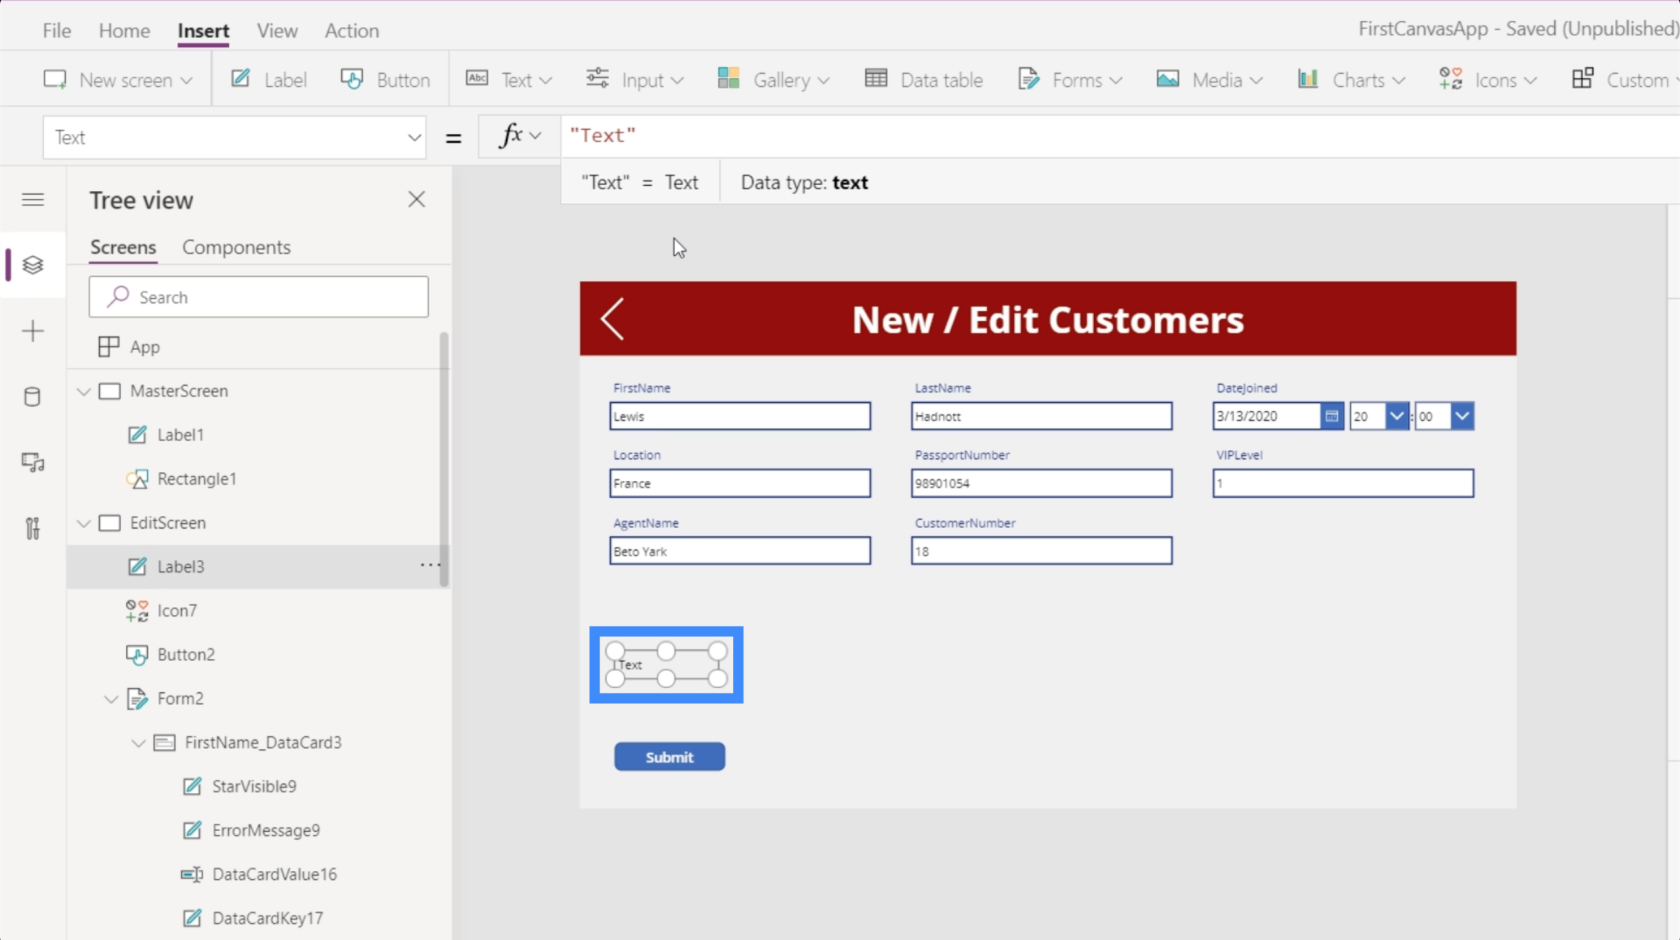Open the Media dropdown

pos(1209,80)
